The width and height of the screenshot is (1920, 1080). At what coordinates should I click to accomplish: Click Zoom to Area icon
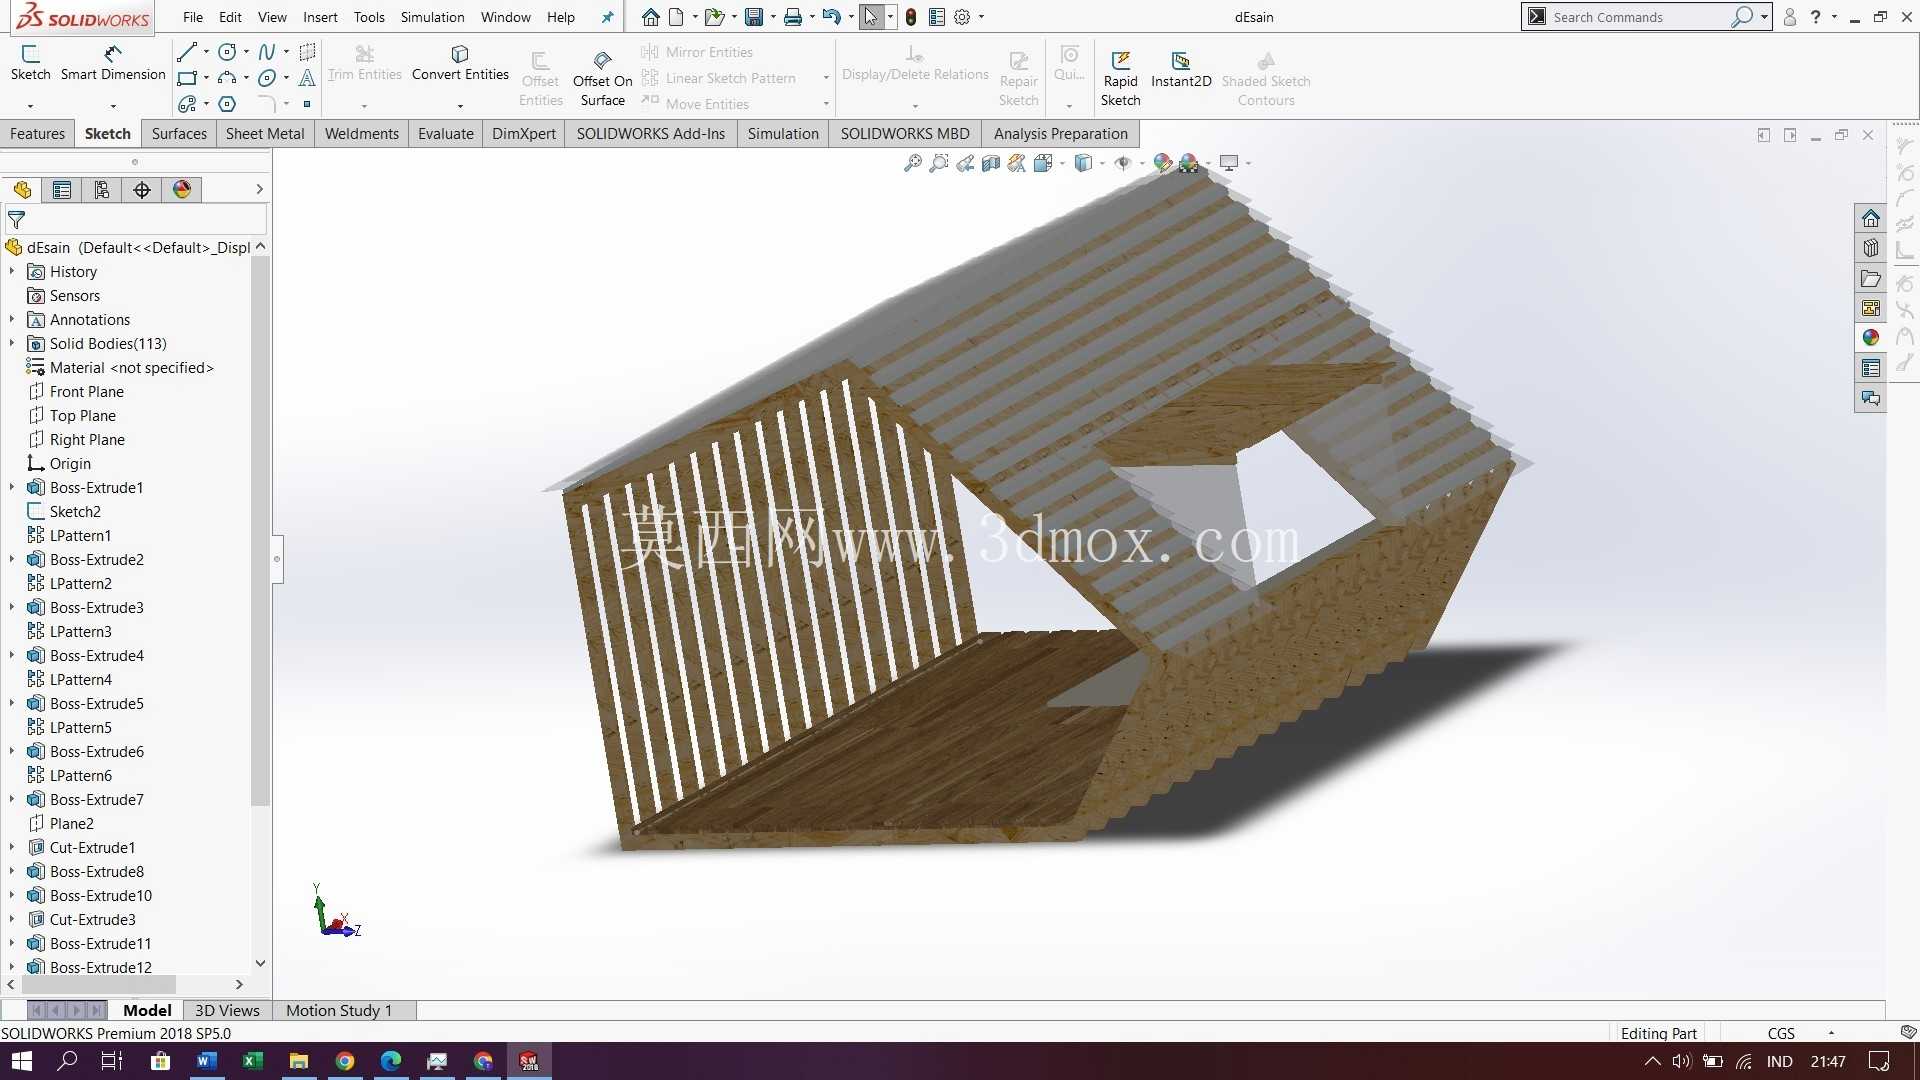pyautogui.click(x=939, y=163)
